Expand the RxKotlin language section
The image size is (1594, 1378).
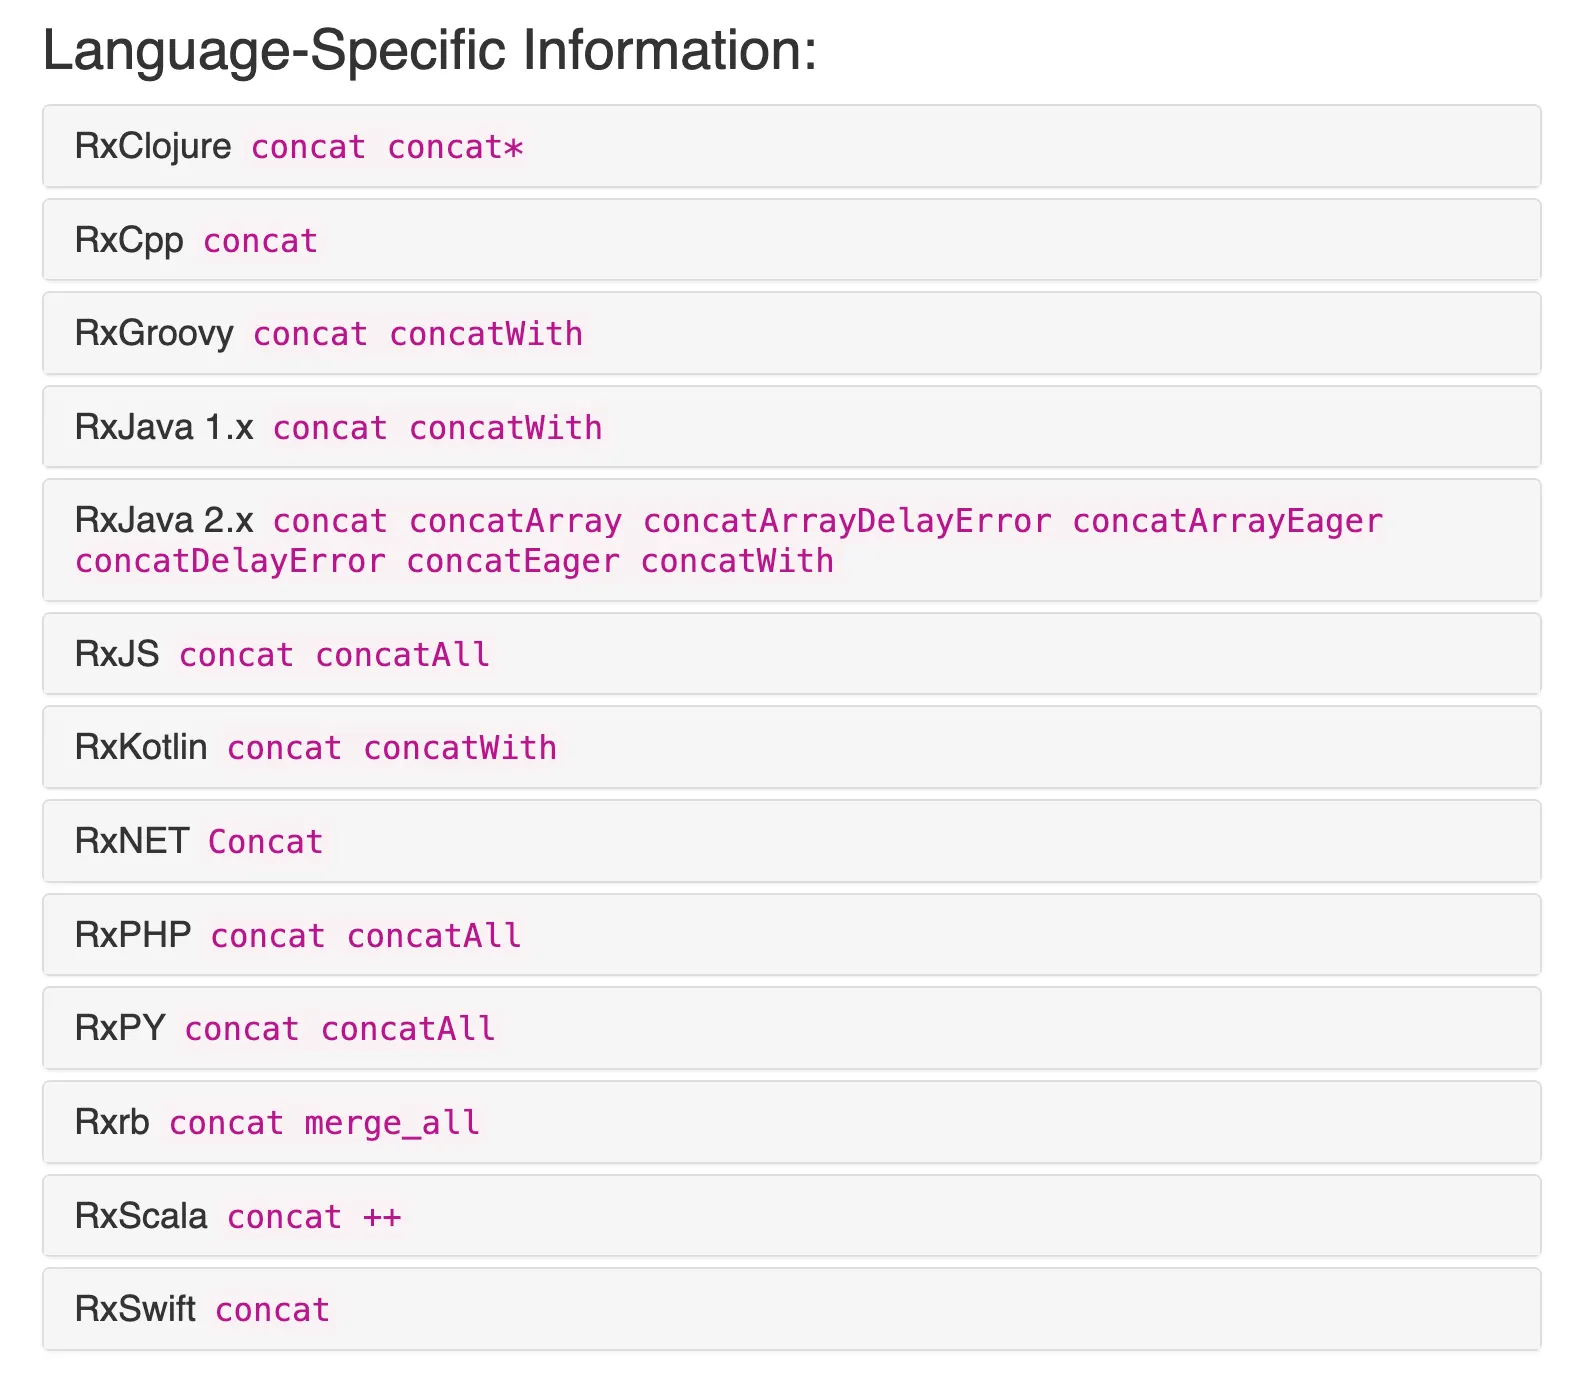[141, 747]
